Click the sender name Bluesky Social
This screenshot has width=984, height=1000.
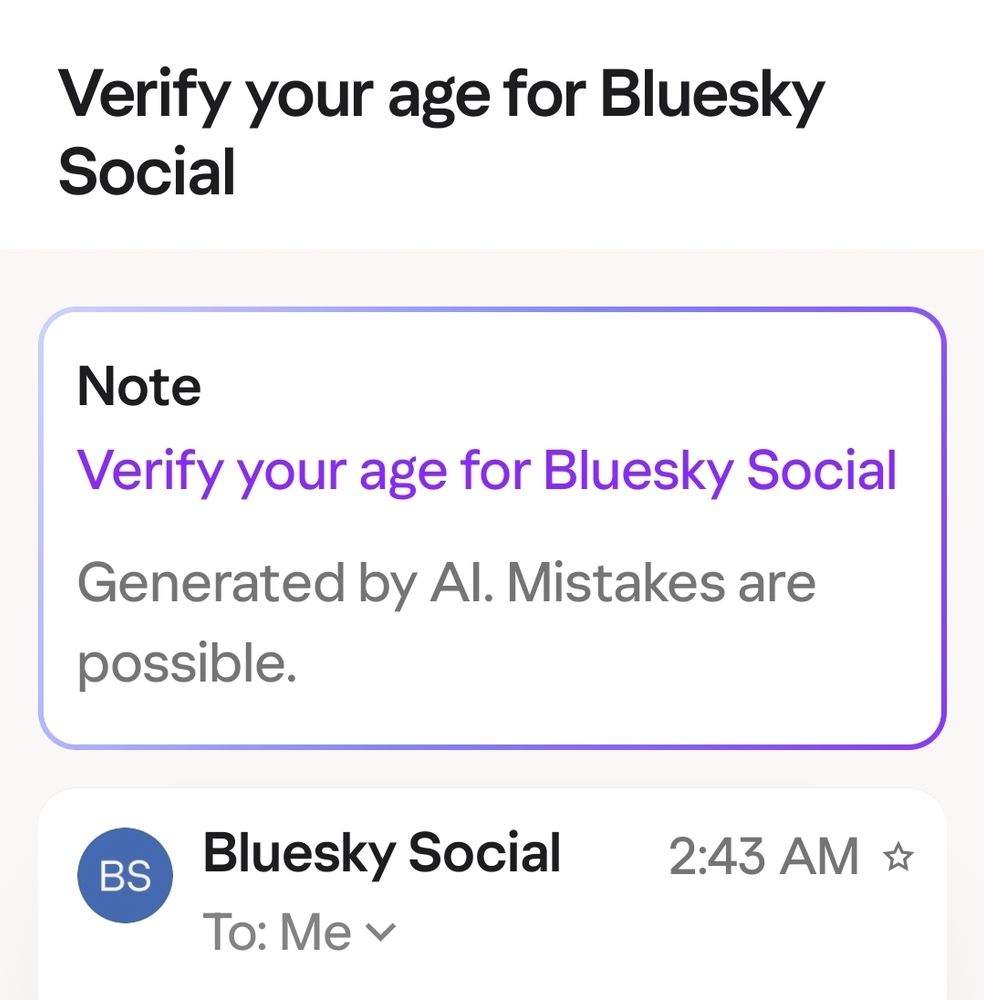pos(383,854)
